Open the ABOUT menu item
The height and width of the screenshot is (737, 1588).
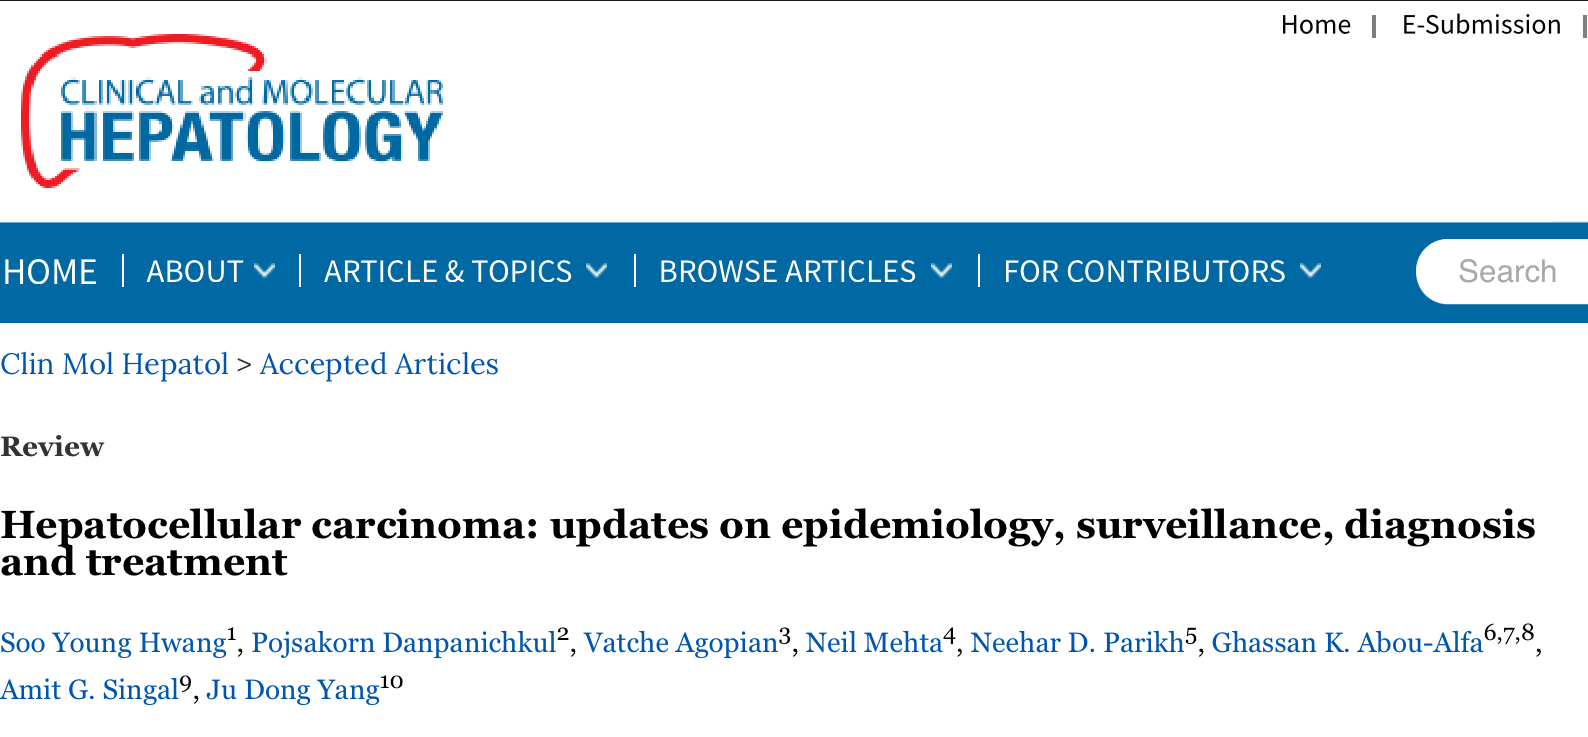tap(195, 272)
